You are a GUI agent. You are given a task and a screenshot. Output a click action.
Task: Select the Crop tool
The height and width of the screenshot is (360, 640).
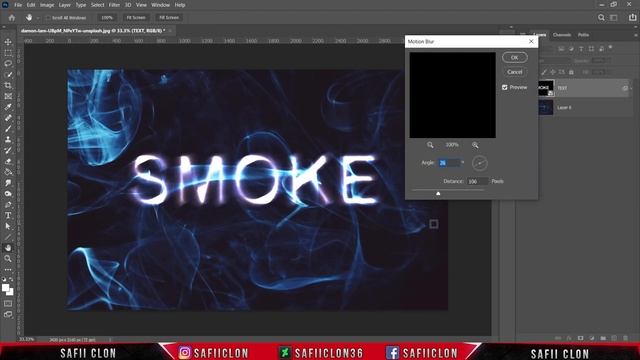point(8,85)
